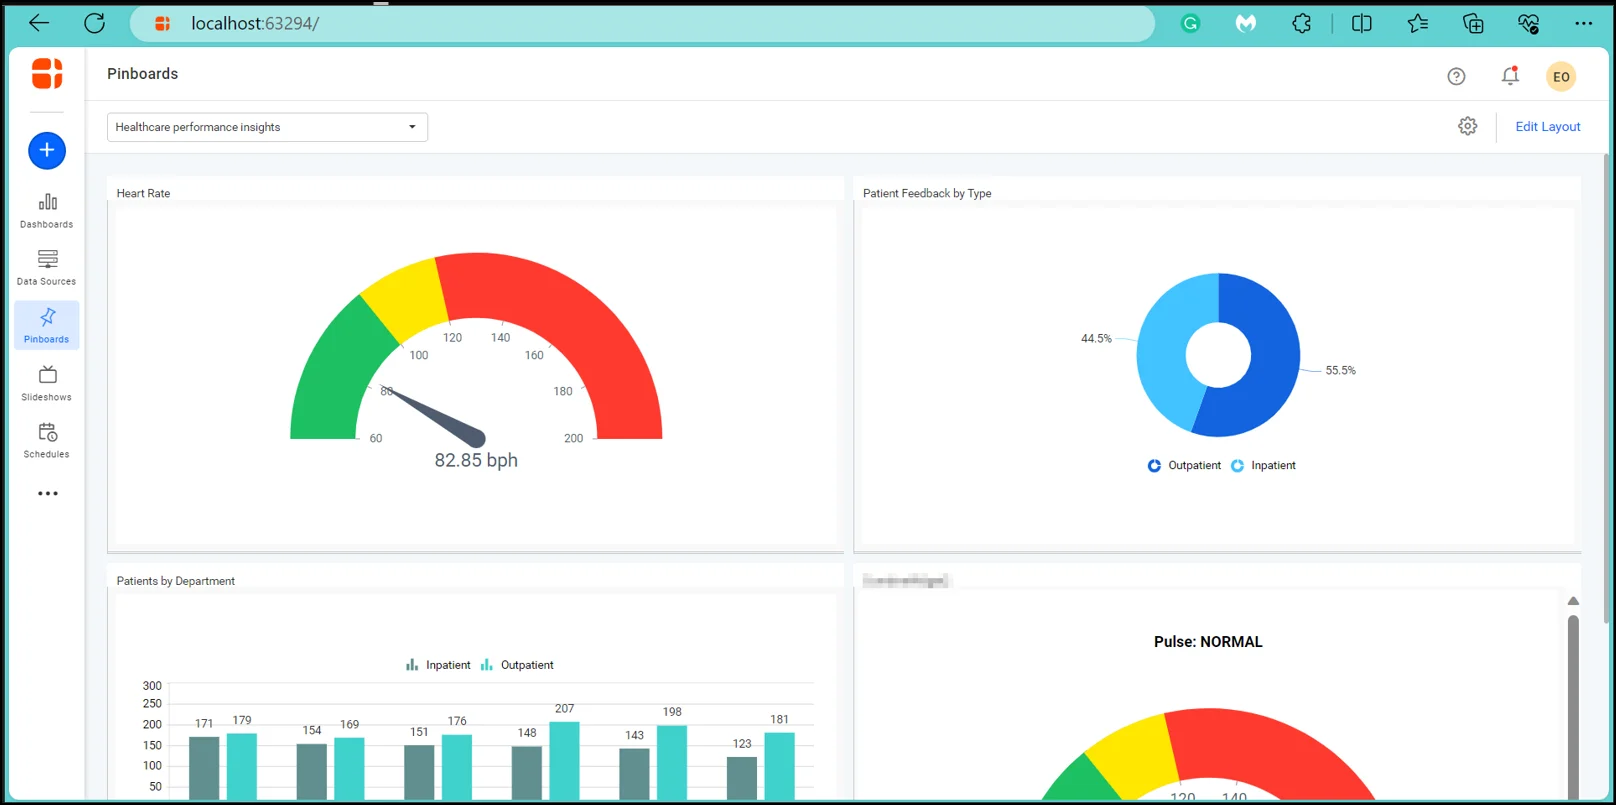Toggle Outpatient legend in donut chart
Viewport: 1616px width, 805px height.
(1184, 466)
